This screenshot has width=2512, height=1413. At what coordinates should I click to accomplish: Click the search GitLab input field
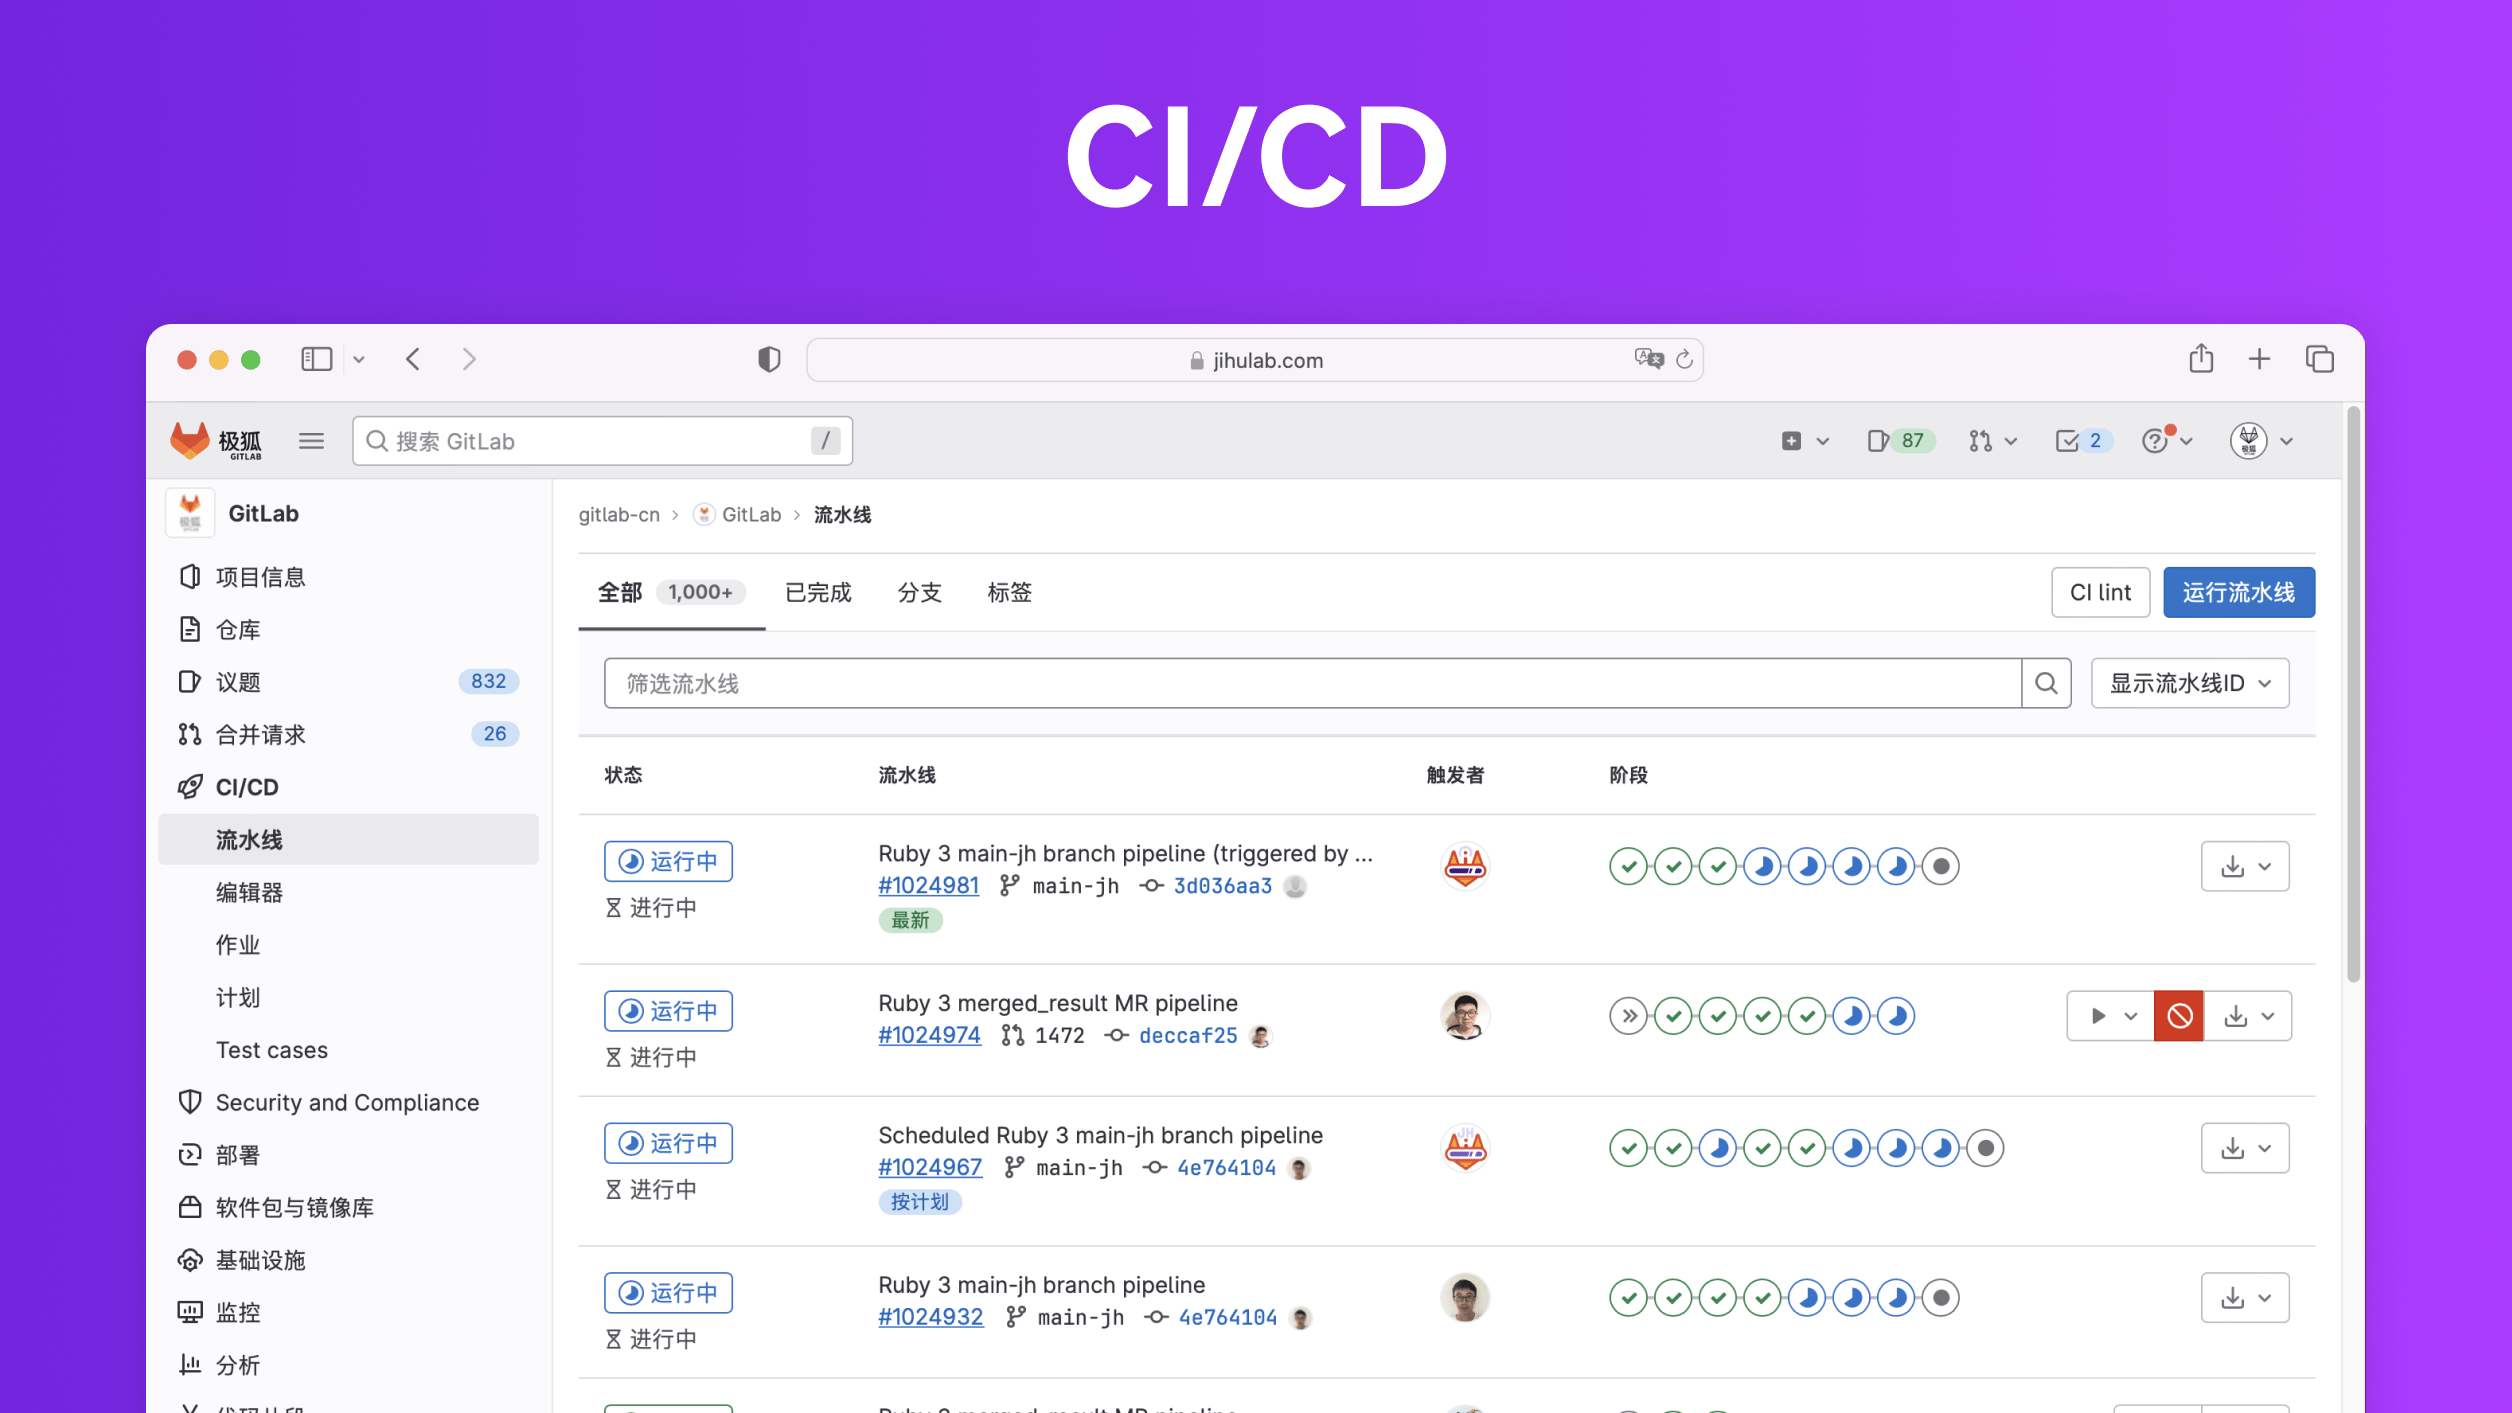[x=600, y=440]
